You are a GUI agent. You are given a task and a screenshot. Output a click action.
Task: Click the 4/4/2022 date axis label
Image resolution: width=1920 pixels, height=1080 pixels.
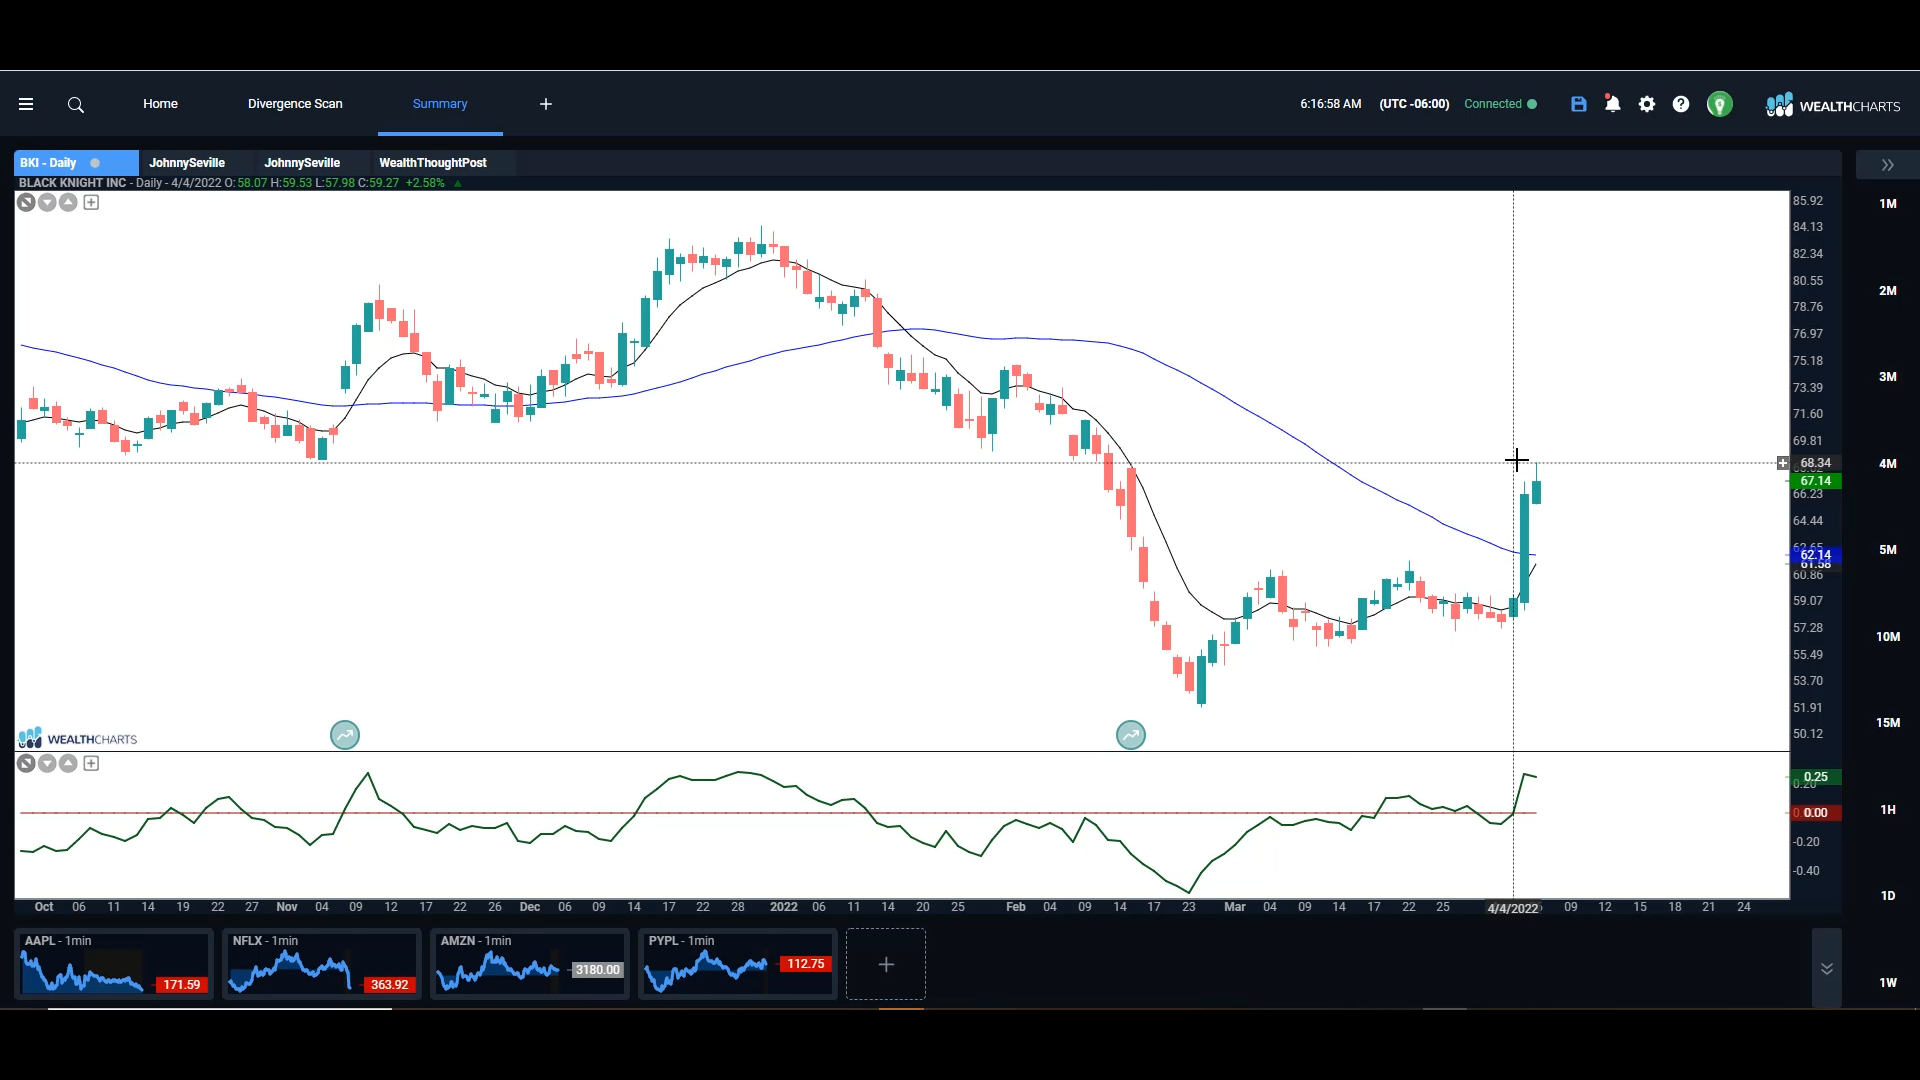[1513, 908]
